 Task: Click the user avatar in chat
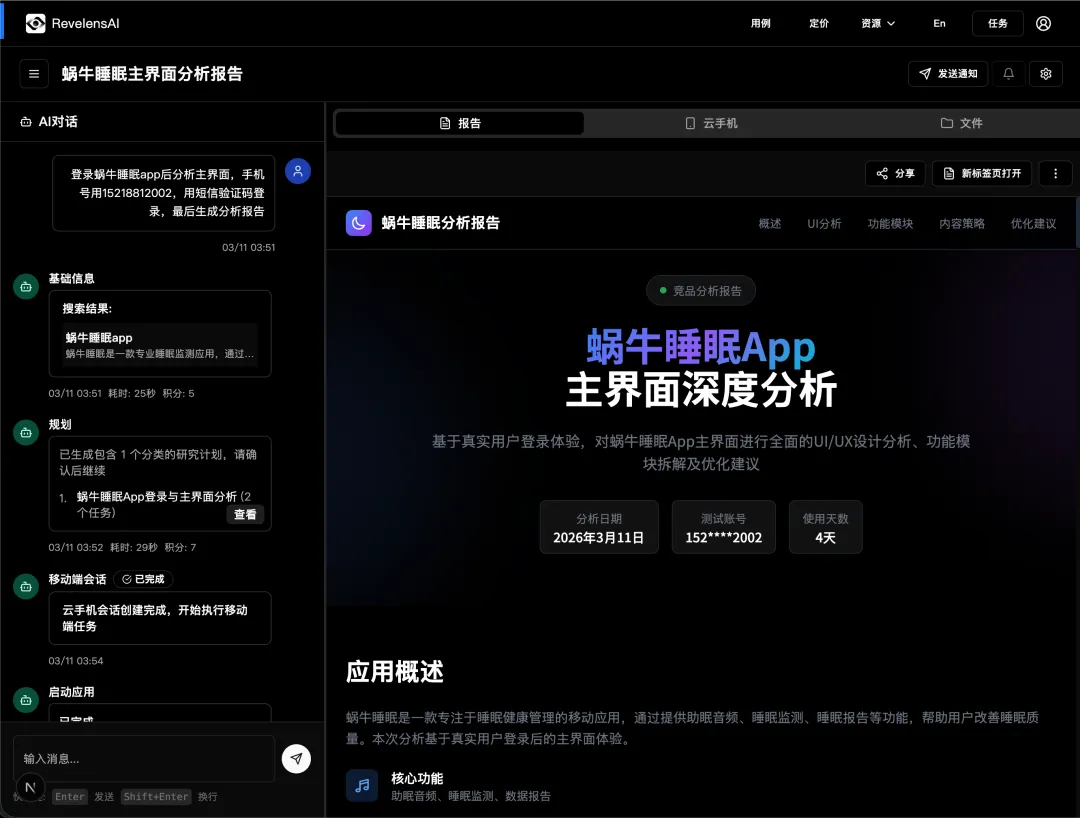point(298,171)
